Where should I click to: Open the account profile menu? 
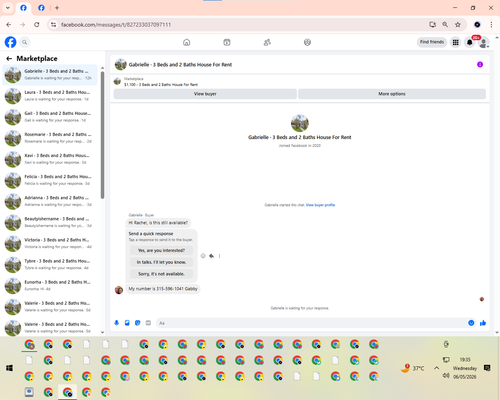point(484,42)
